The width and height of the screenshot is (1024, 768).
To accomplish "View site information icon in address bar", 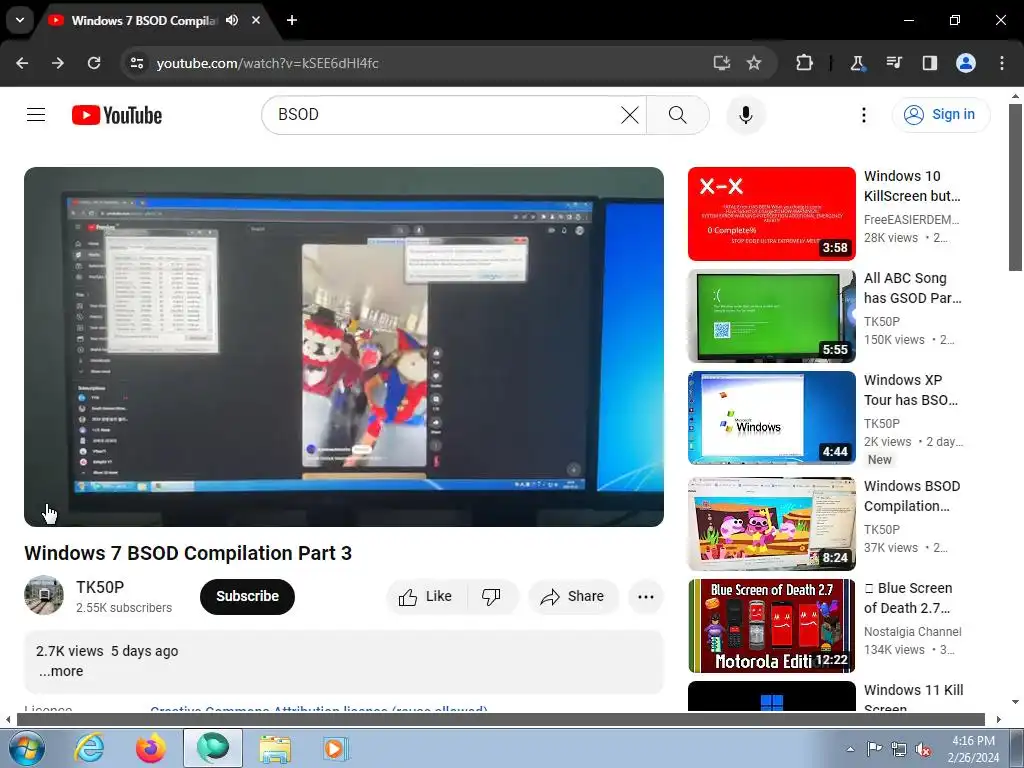I will tap(136, 63).
